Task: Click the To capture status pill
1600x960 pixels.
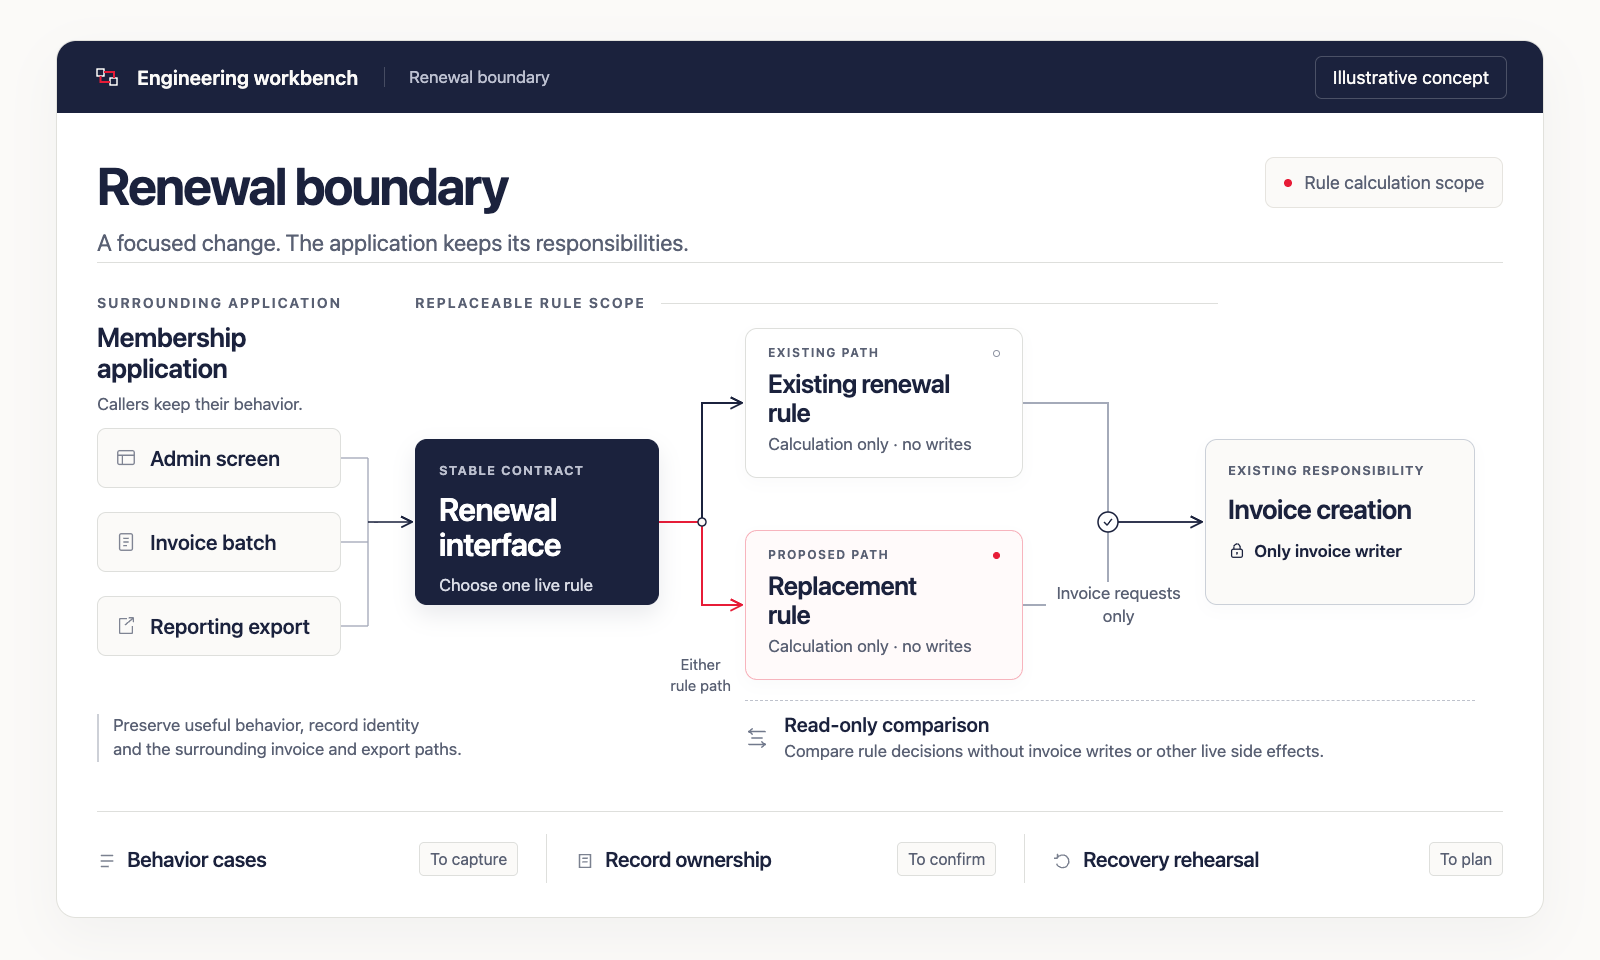Action: [x=468, y=859]
